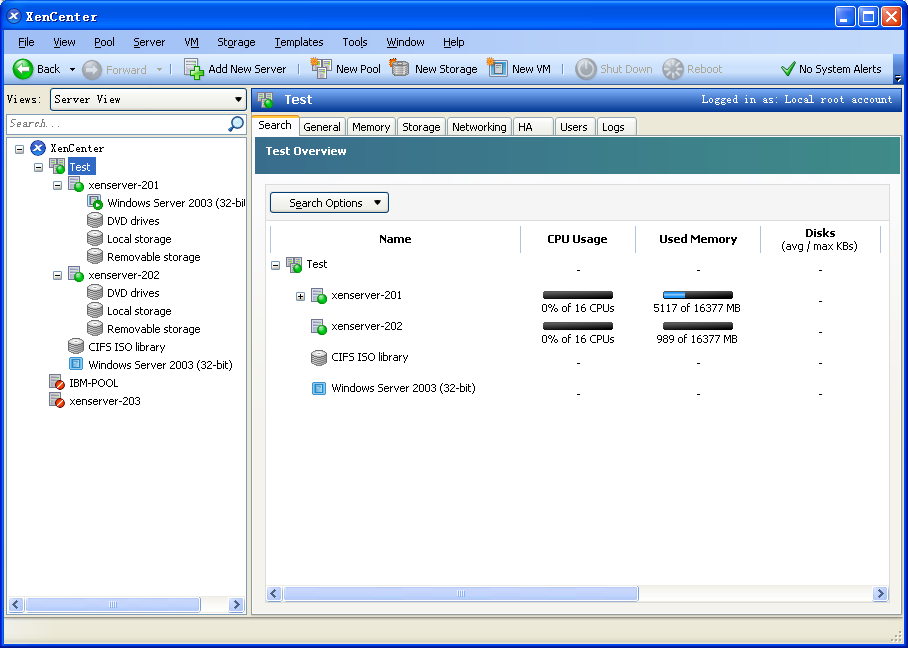The height and width of the screenshot is (648, 908).
Task: Click the New Pool toolbar icon
Action: (x=320, y=68)
